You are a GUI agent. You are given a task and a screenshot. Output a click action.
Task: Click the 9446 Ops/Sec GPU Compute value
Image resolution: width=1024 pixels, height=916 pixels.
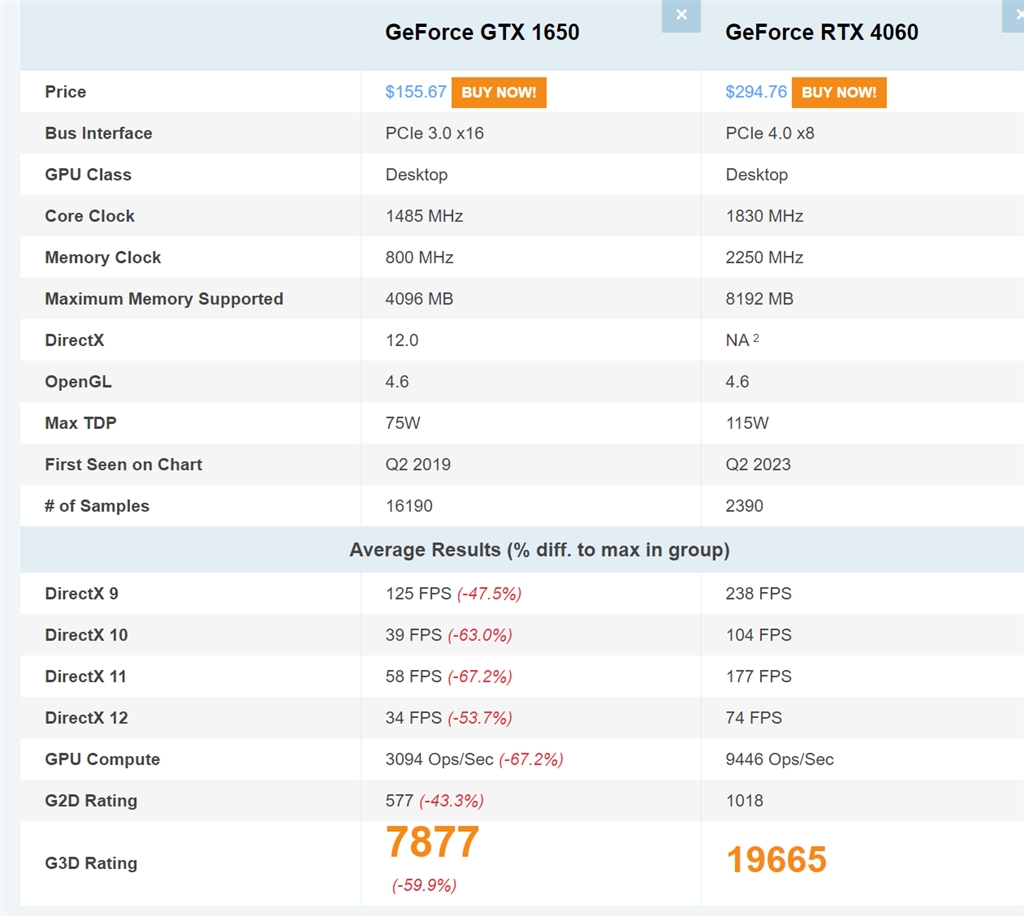(x=780, y=759)
